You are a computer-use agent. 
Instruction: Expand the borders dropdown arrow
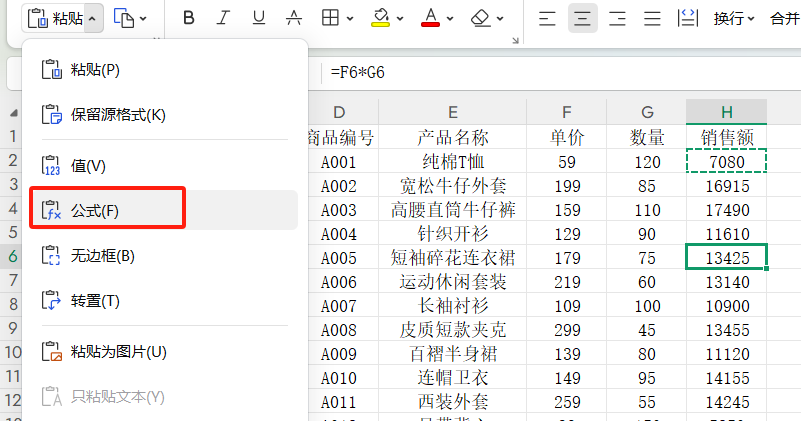(x=349, y=19)
